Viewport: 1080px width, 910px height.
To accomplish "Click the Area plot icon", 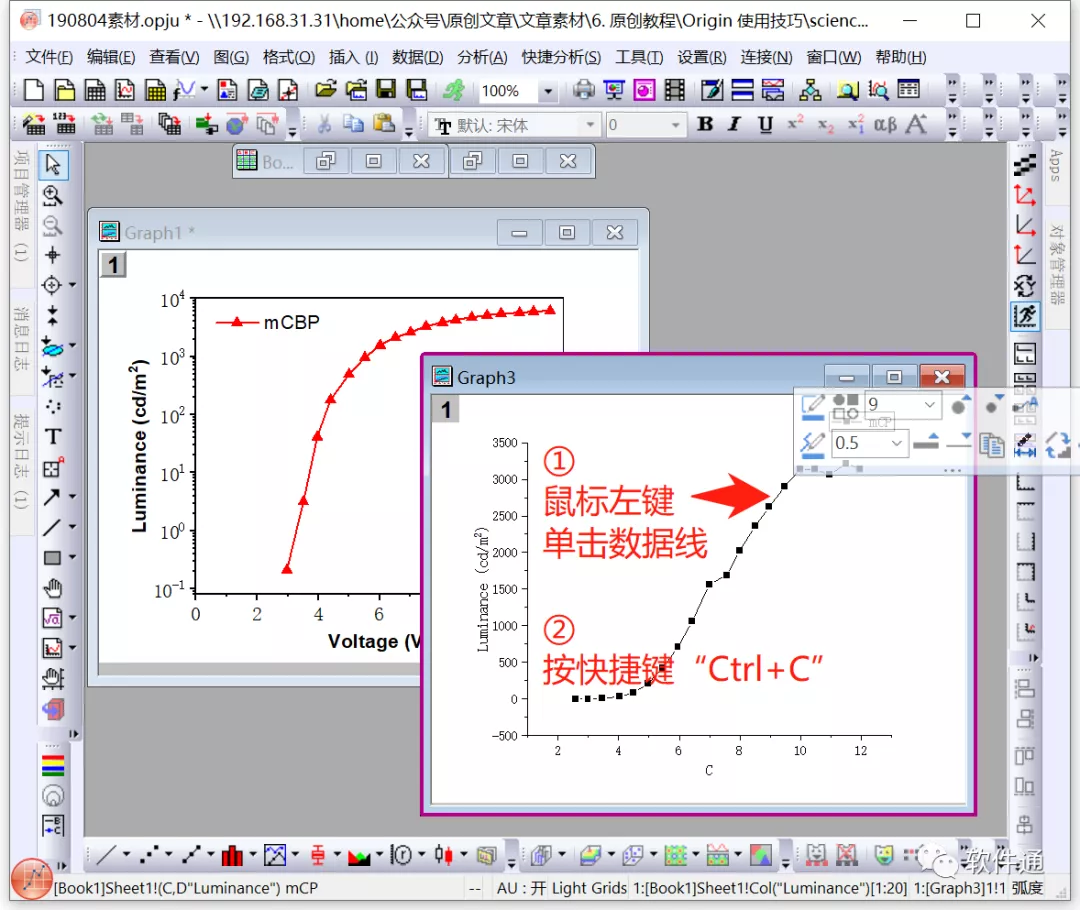I will click(x=359, y=856).
